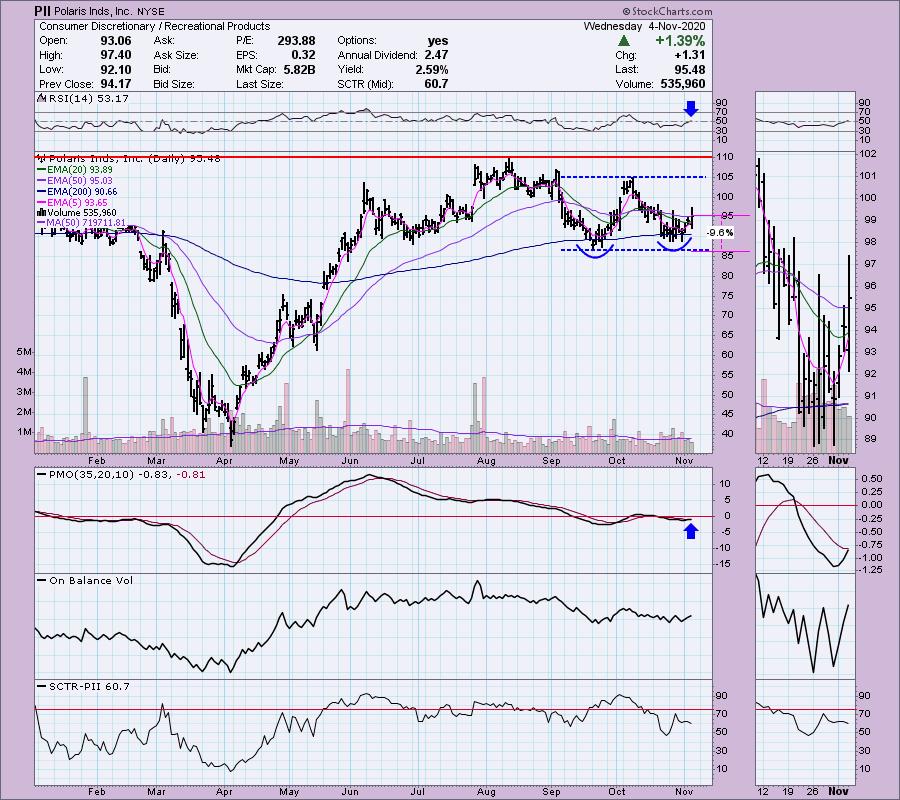Click the header Volume value 535,960
The height and width of the screenshot is (800, 900).
pos(682,84)
